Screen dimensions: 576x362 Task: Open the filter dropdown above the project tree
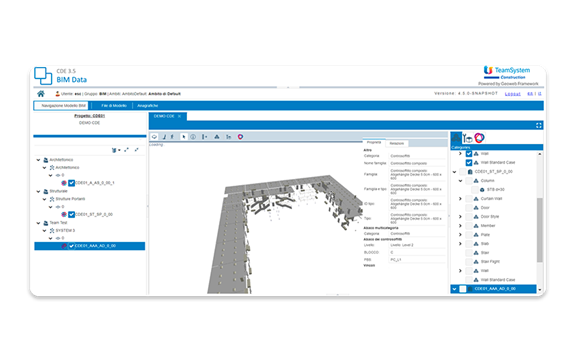pos(116,150)
